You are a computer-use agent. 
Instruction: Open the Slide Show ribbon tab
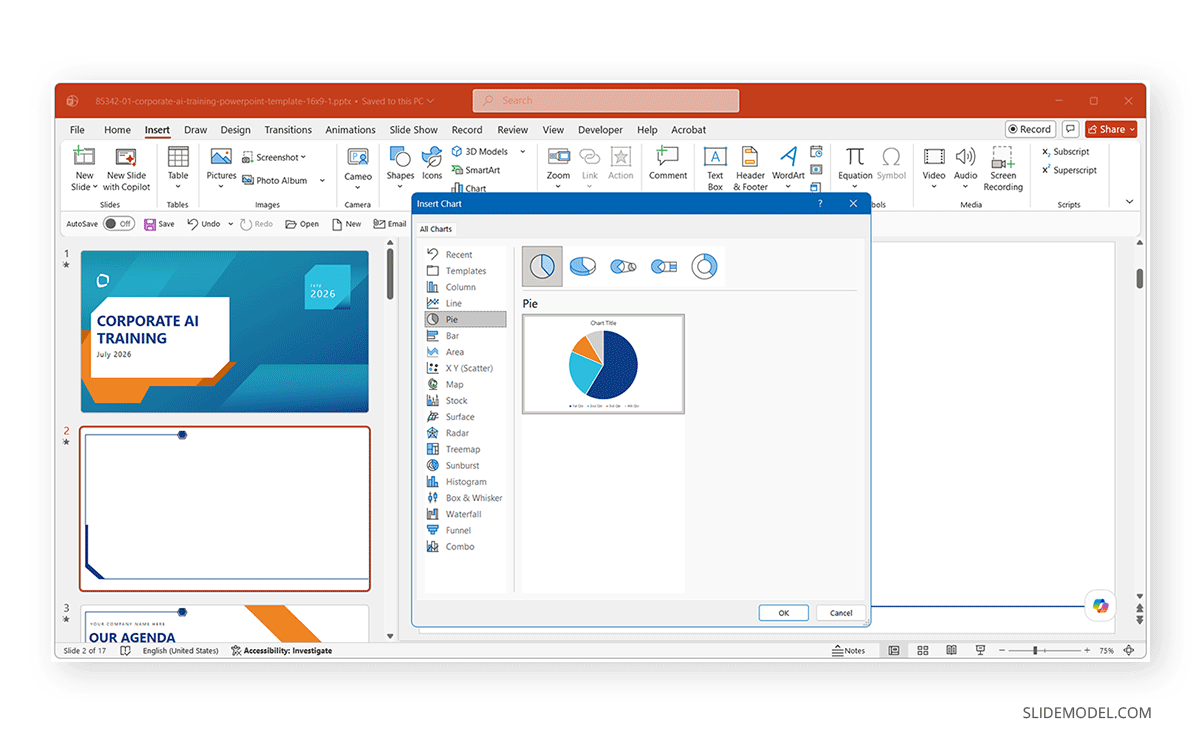coord(414,130)
